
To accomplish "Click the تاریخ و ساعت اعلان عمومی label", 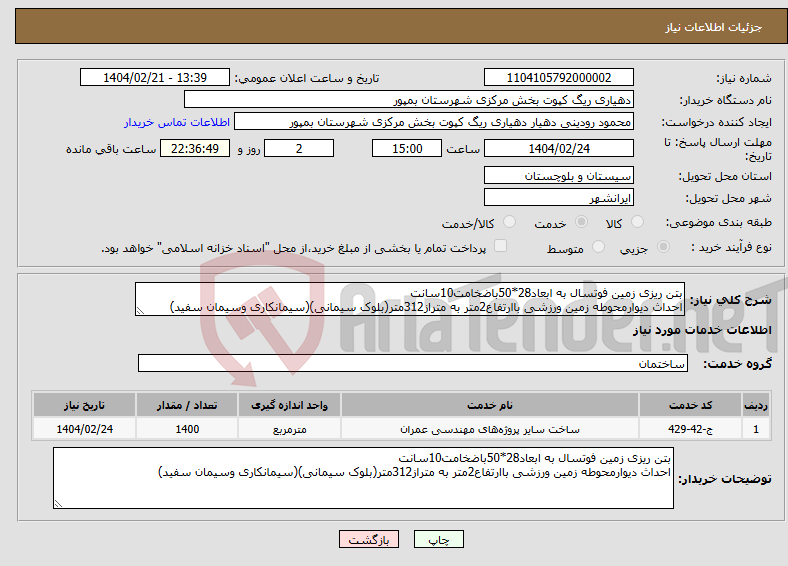I will click(x=307, y=78).
